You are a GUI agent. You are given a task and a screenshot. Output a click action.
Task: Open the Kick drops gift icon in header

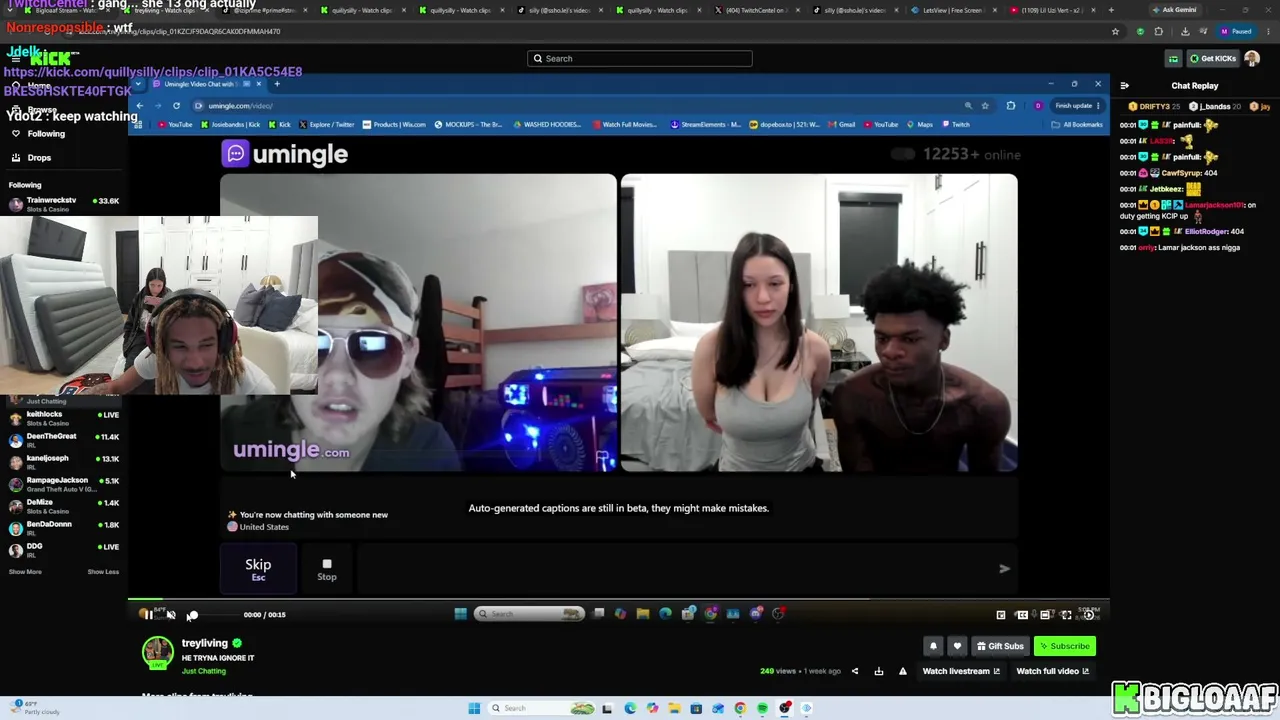[x=1173, y=58]
